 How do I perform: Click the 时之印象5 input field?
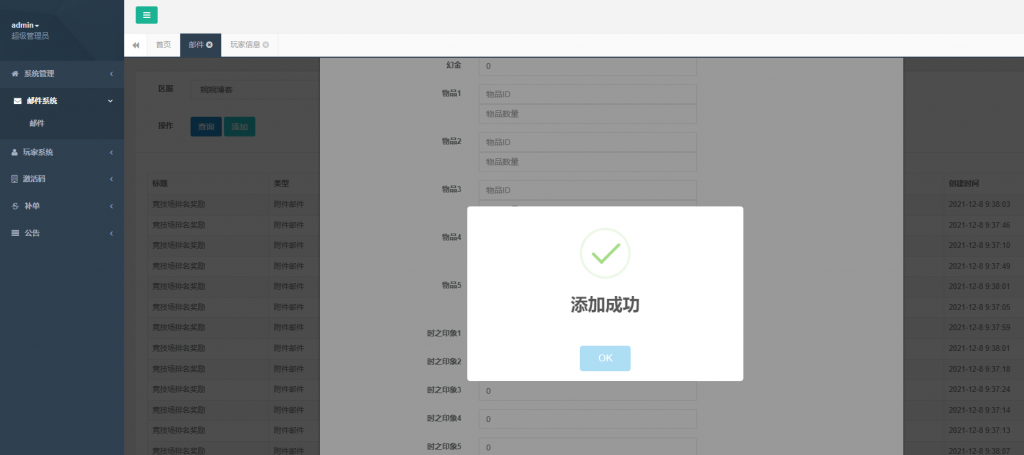587,447
